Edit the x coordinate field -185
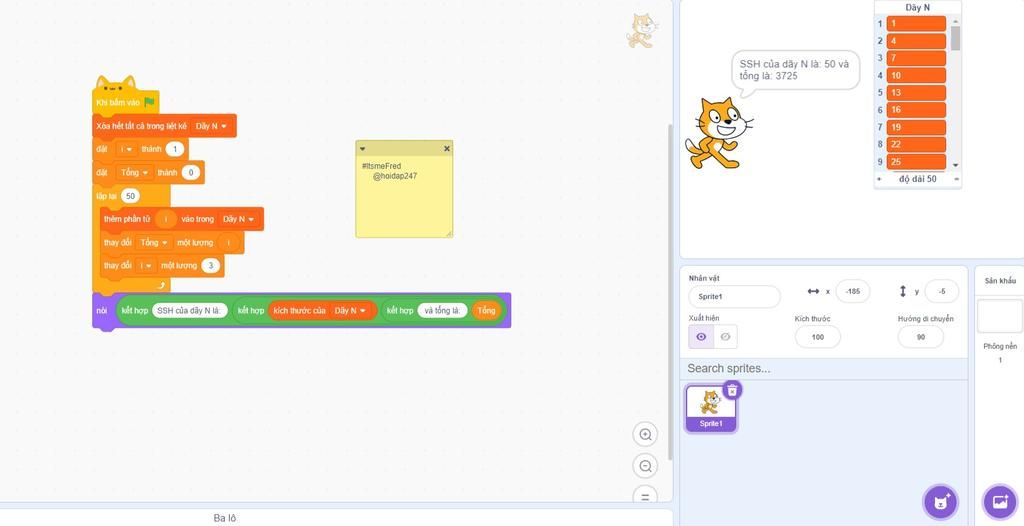Image resolution: width=1024 pixels, height=526 pixels. tap(852, 291)
